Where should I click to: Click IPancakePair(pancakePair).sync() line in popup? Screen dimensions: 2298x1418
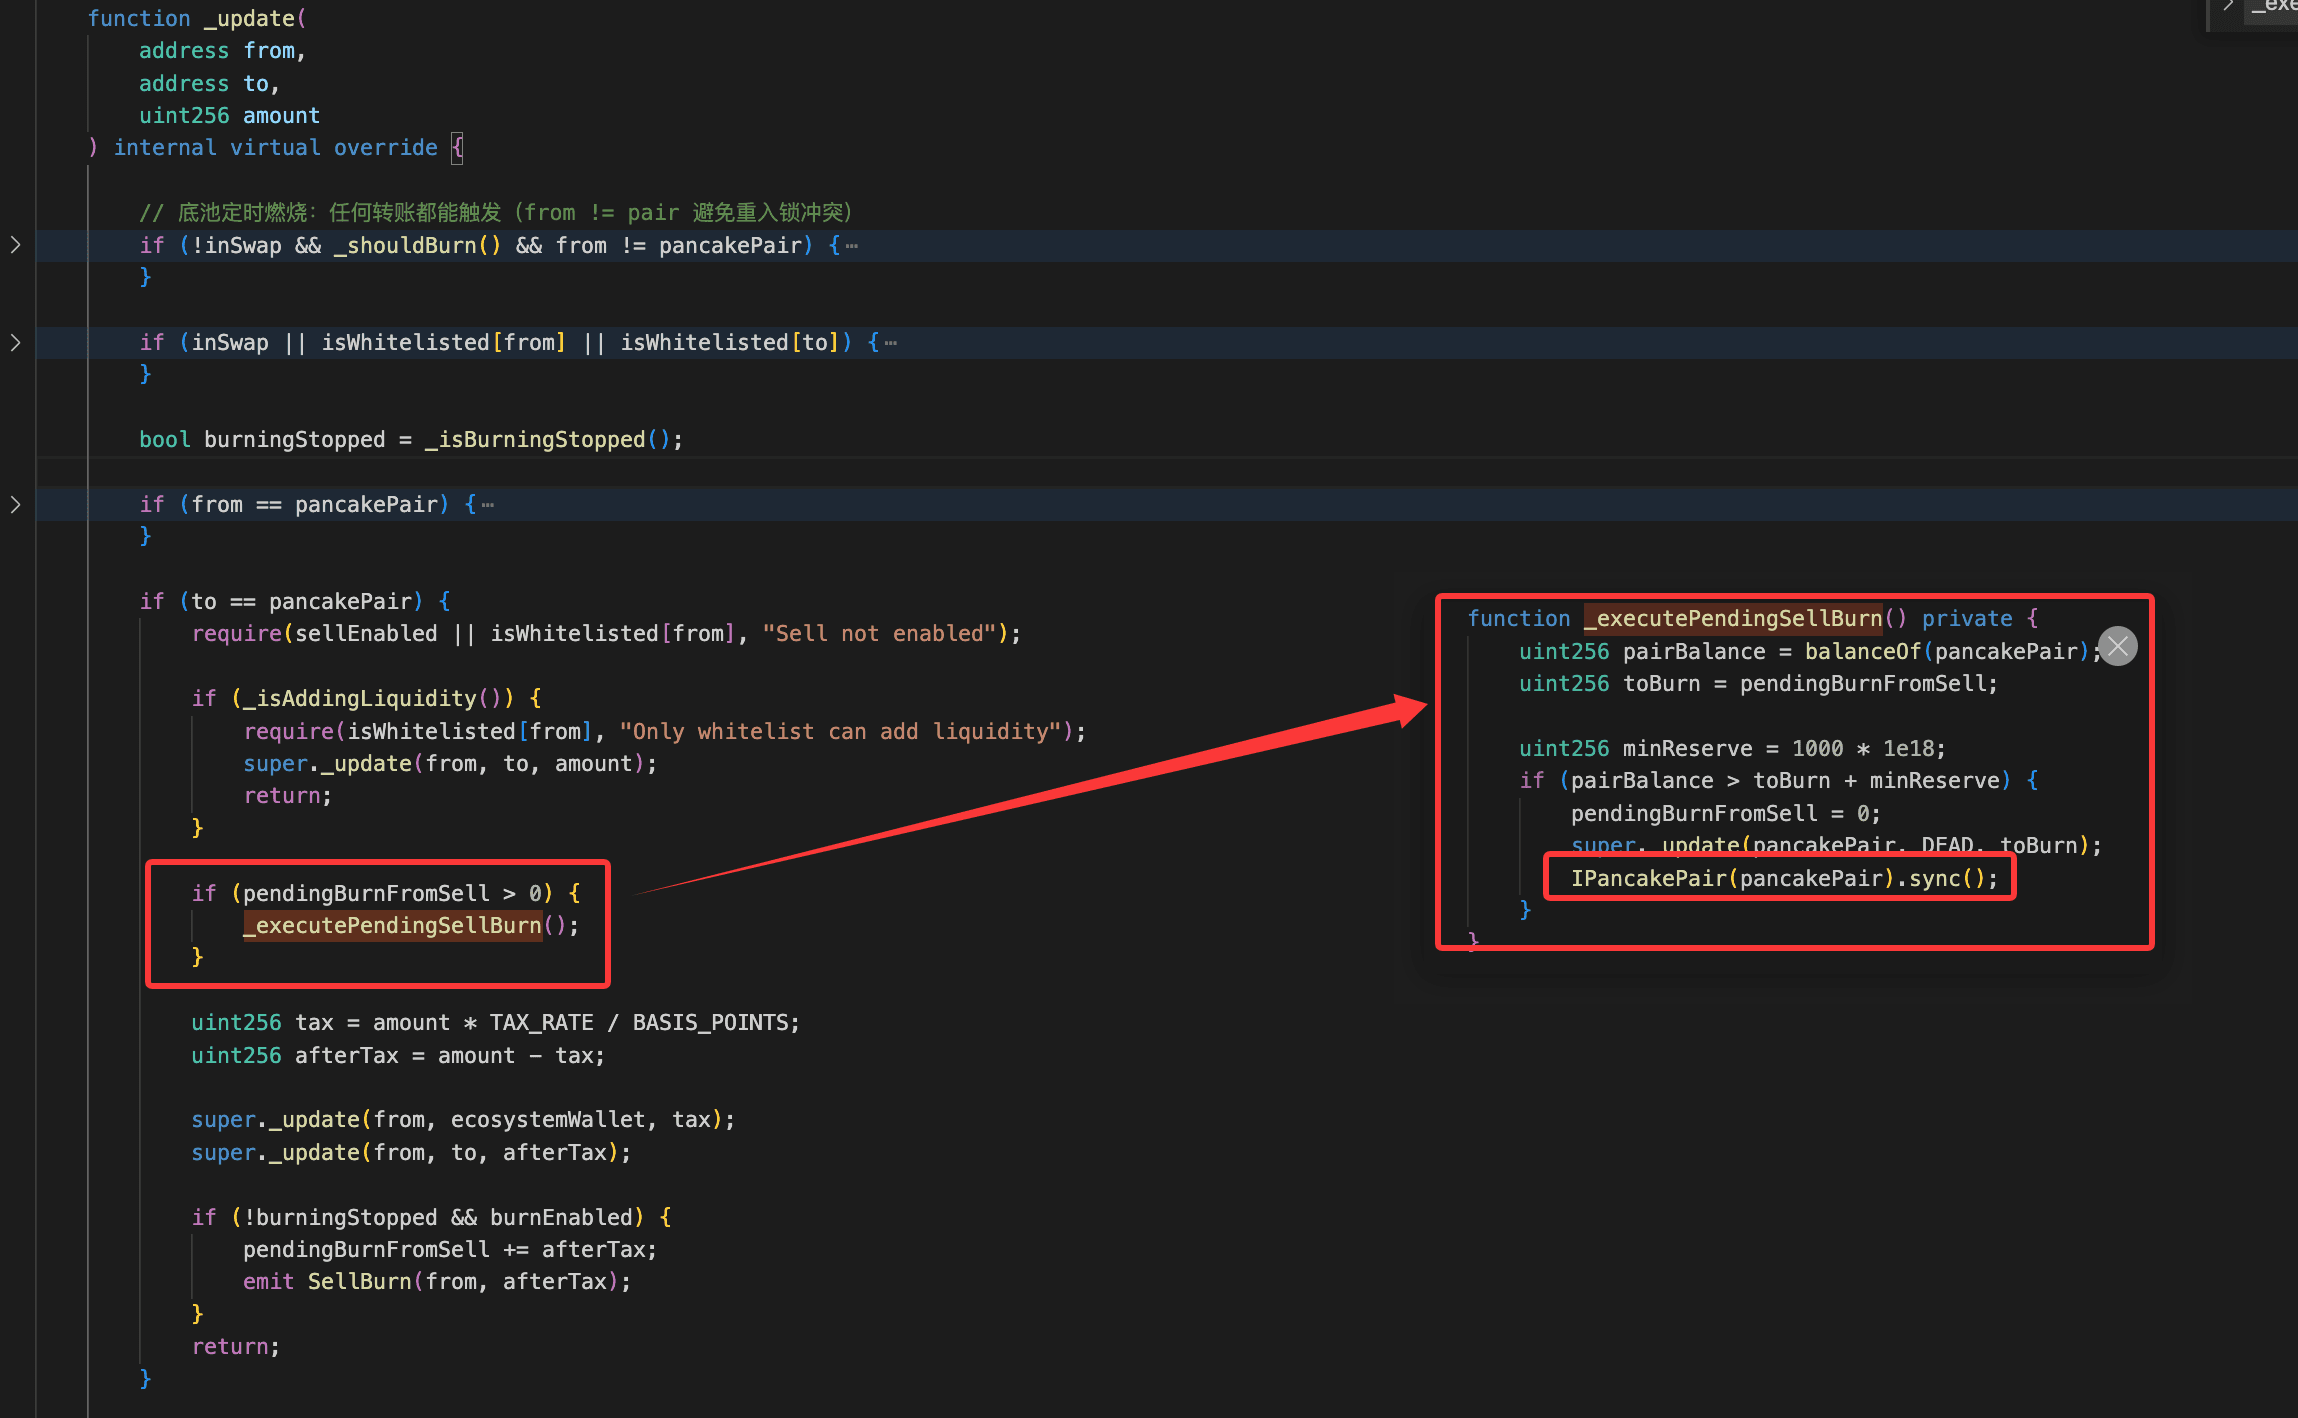1783,878
